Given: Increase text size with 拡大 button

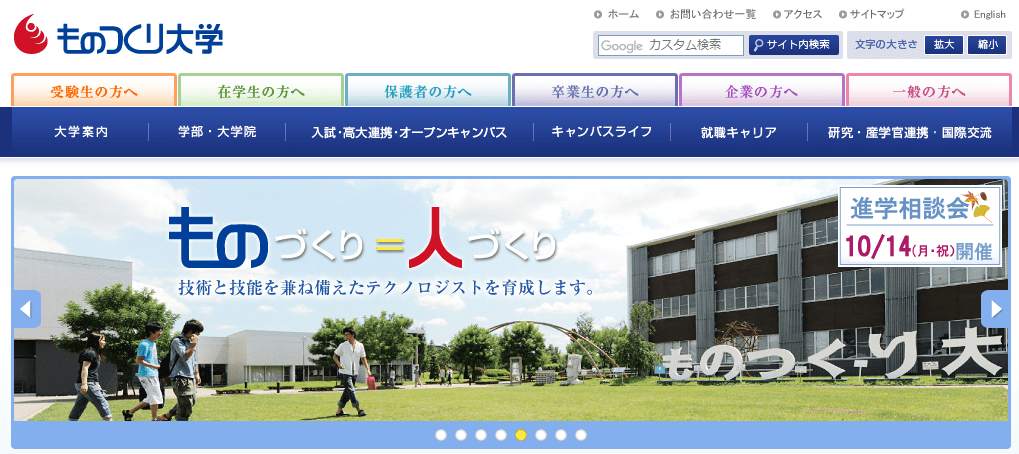Looking at the screenshot, I should [945, 45].
